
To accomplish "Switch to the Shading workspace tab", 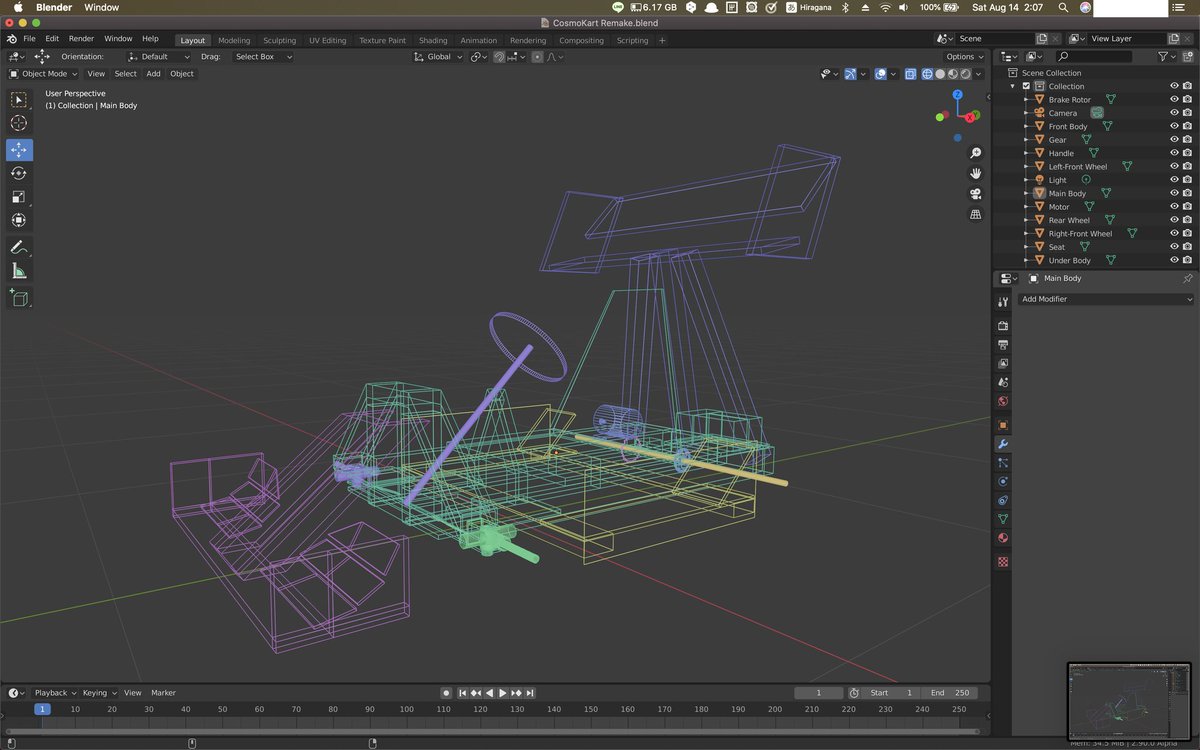I will pos(433,41).
